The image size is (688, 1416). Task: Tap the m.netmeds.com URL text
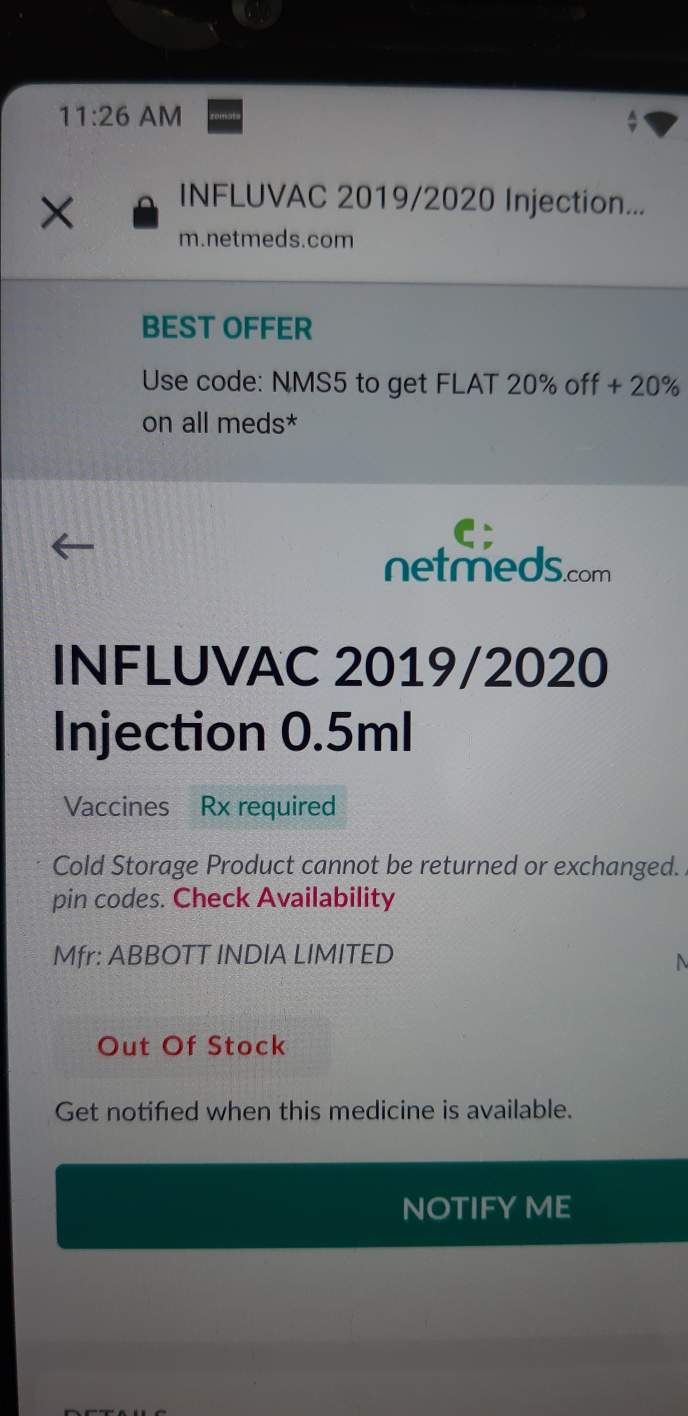(x=266, y=239)
